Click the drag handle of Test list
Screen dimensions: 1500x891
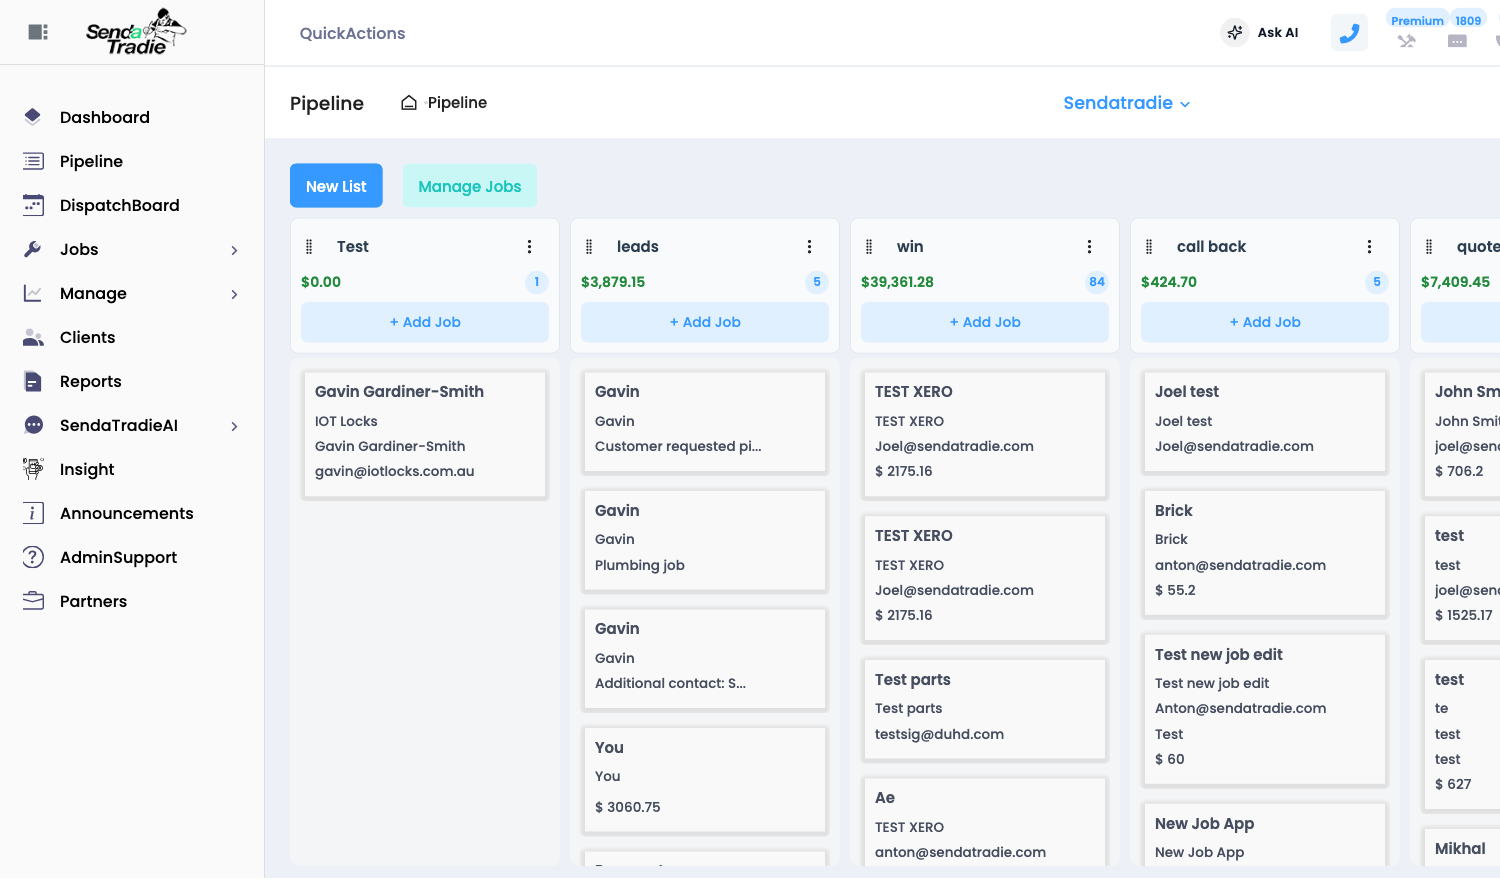(x=309, y=247)
